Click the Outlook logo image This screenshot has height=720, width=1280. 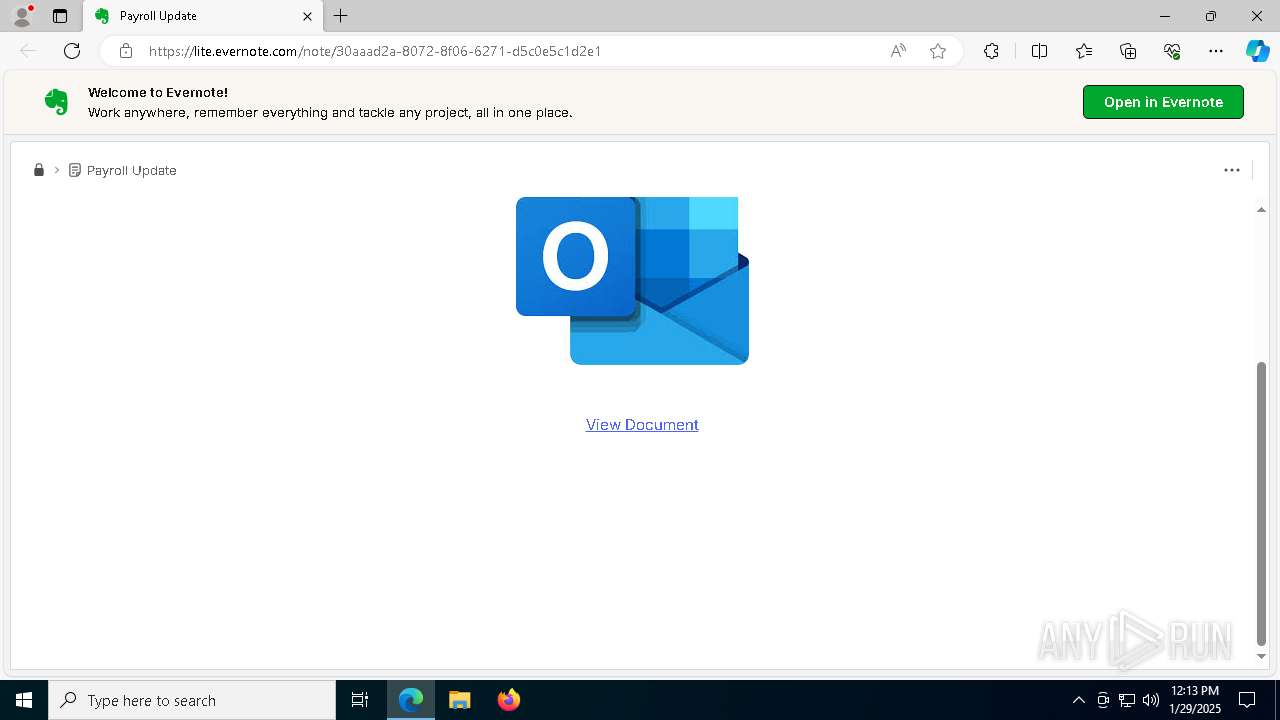[632, 281]
